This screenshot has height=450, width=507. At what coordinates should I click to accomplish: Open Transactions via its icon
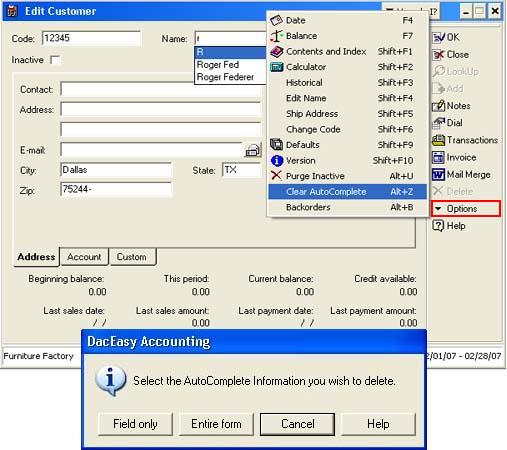[439, 140]
